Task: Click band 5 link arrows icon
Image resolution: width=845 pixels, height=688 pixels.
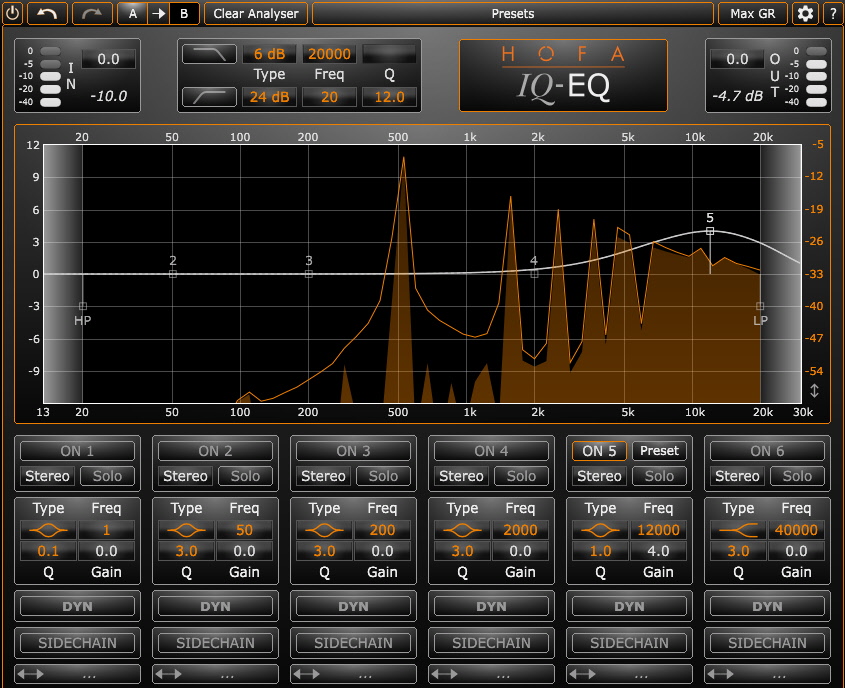Action: coord(582,674)
